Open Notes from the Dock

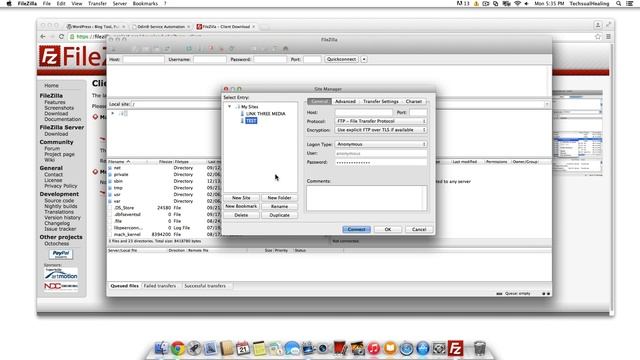tap(259, 348)
